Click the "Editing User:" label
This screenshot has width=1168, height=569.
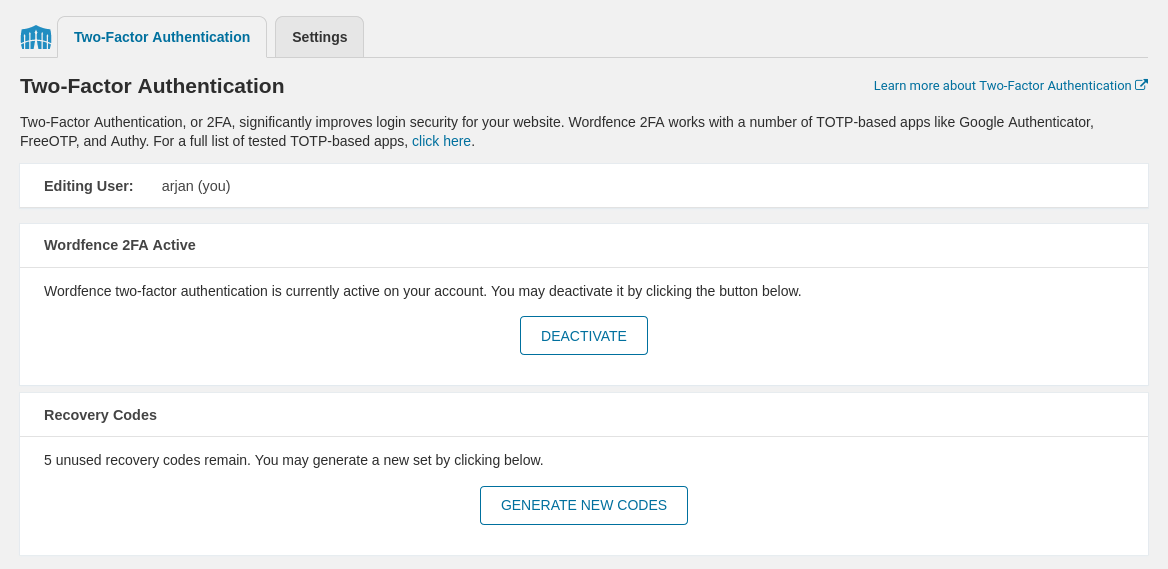(x=88, y=186)
